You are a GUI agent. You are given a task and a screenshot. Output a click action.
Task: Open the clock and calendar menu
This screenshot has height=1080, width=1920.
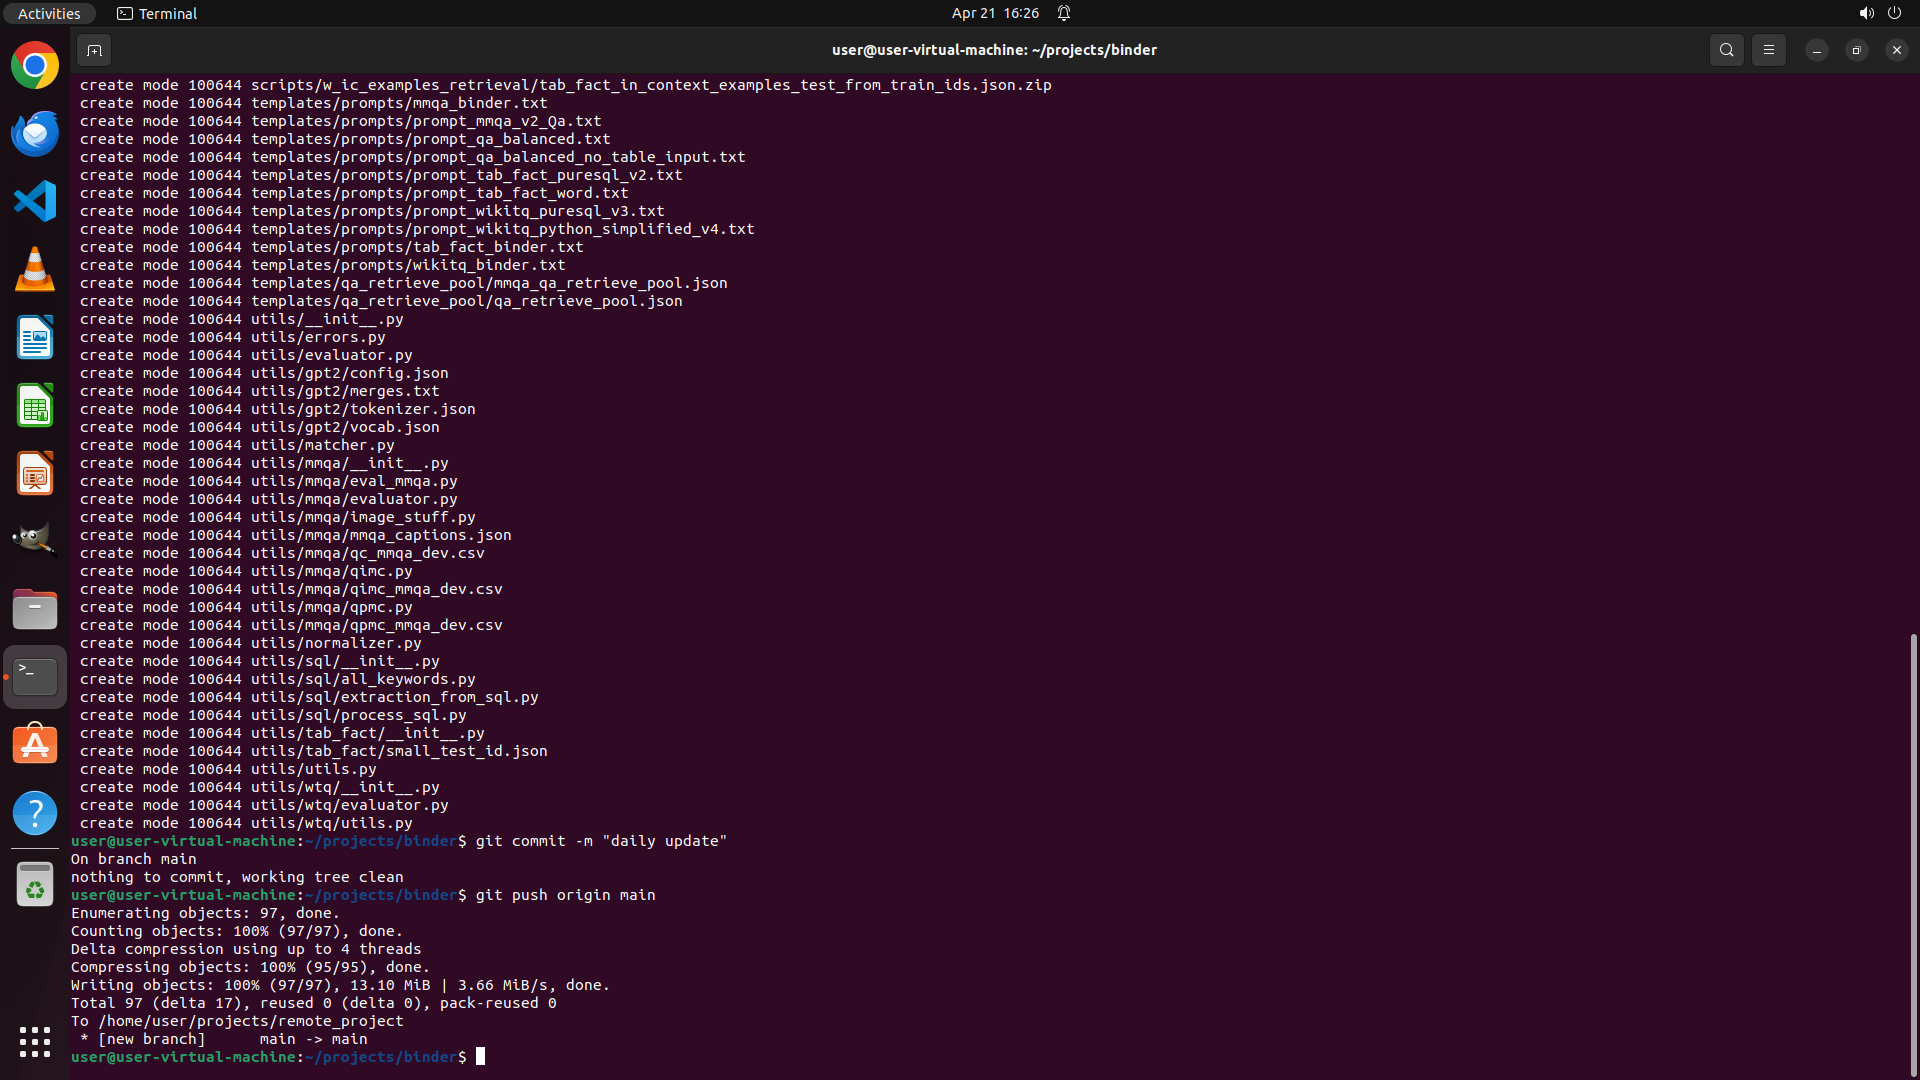click(x=995, y=13)
